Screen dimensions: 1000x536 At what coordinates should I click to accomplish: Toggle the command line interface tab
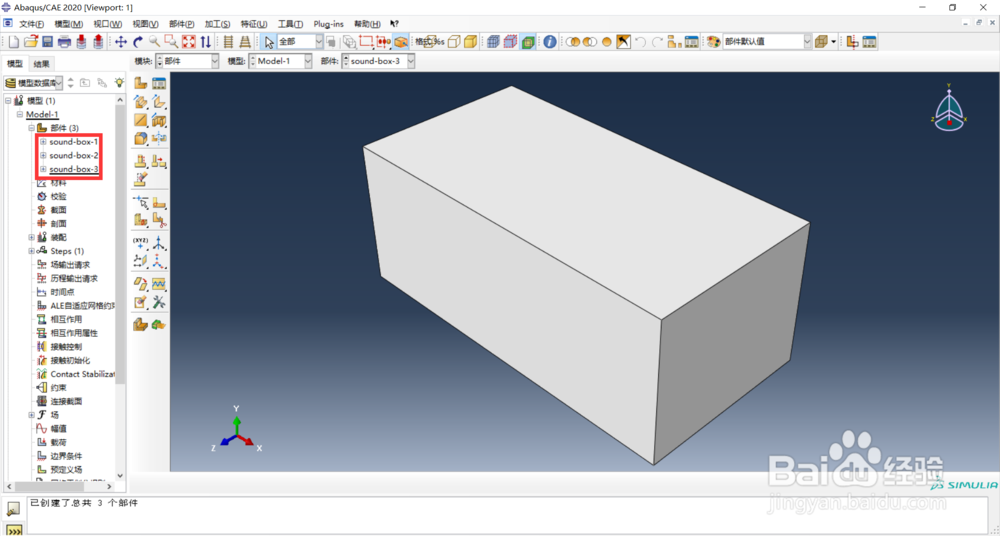(x=13, y=530)
